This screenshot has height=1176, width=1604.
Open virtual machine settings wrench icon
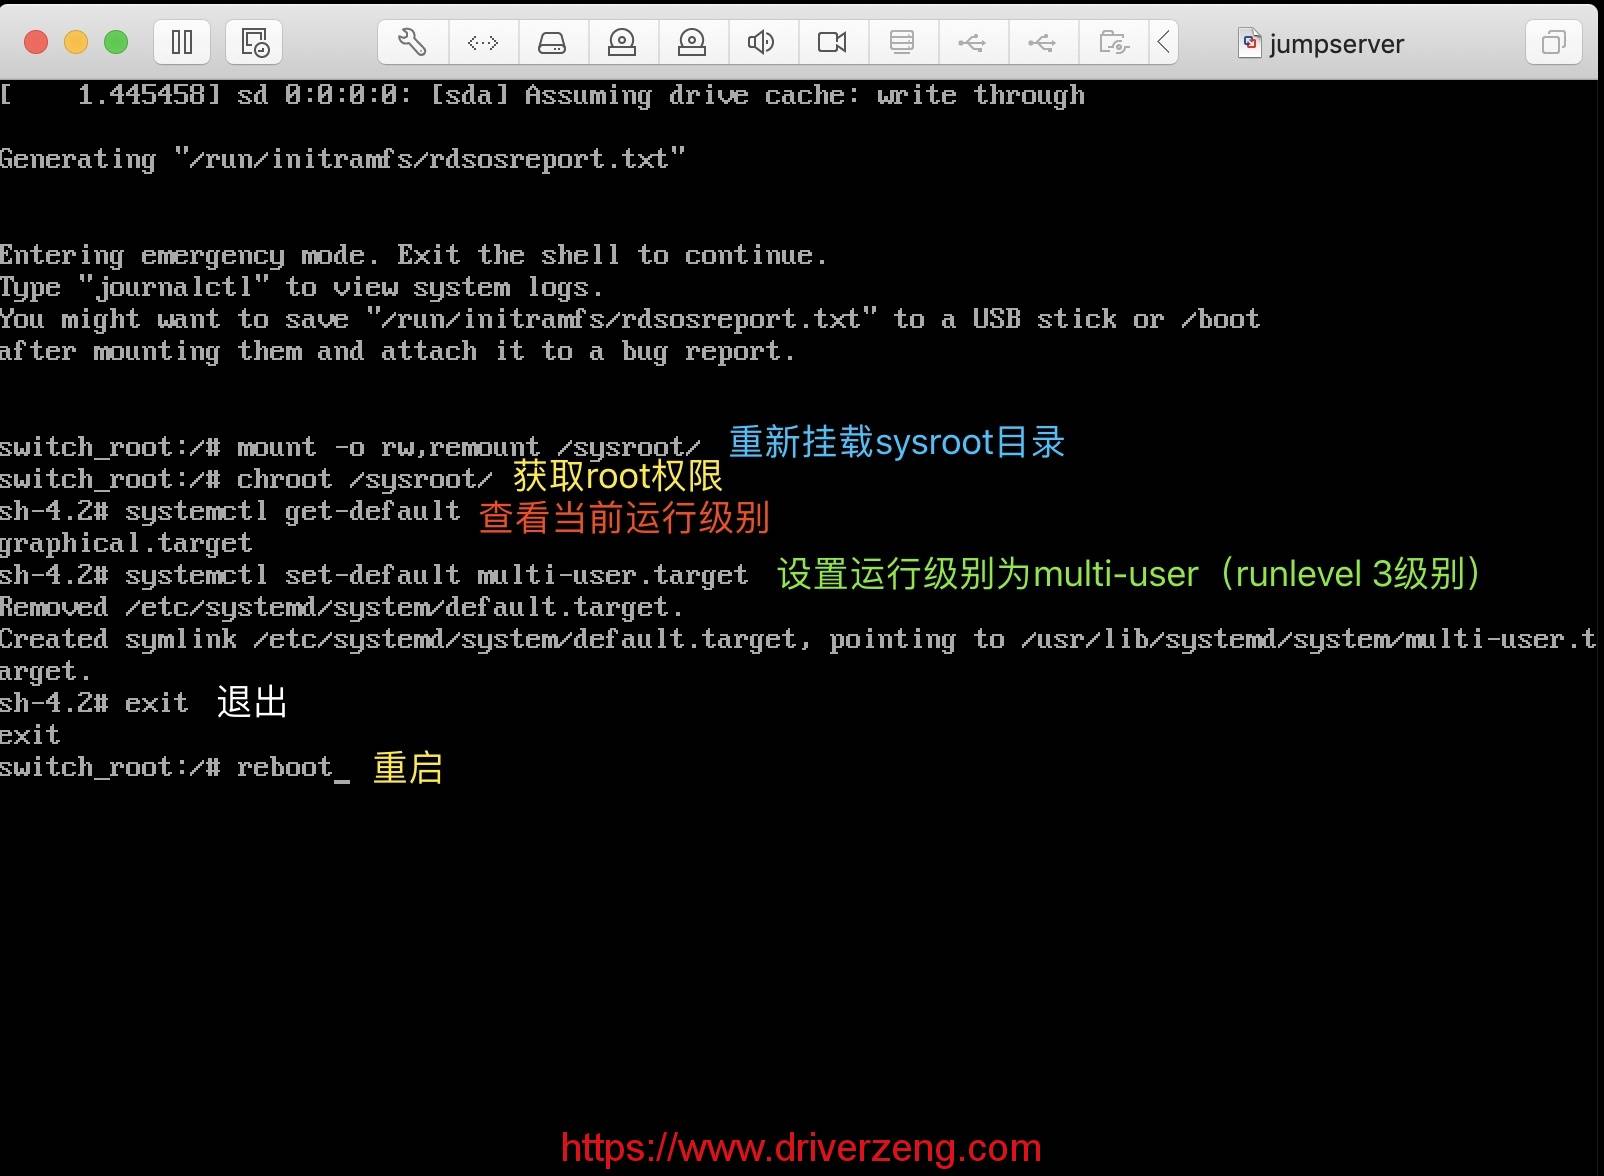(412, 42)
